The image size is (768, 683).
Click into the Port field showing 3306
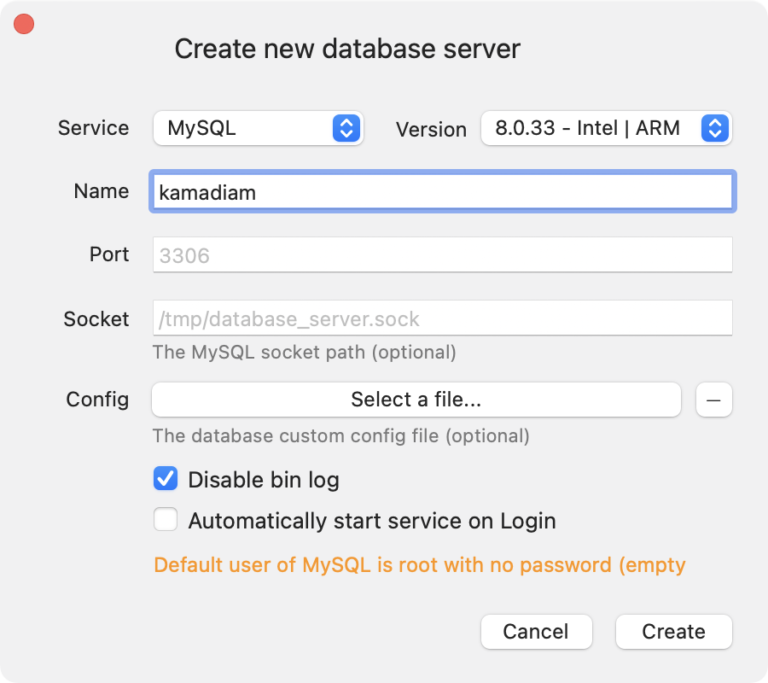coord(442,255)
